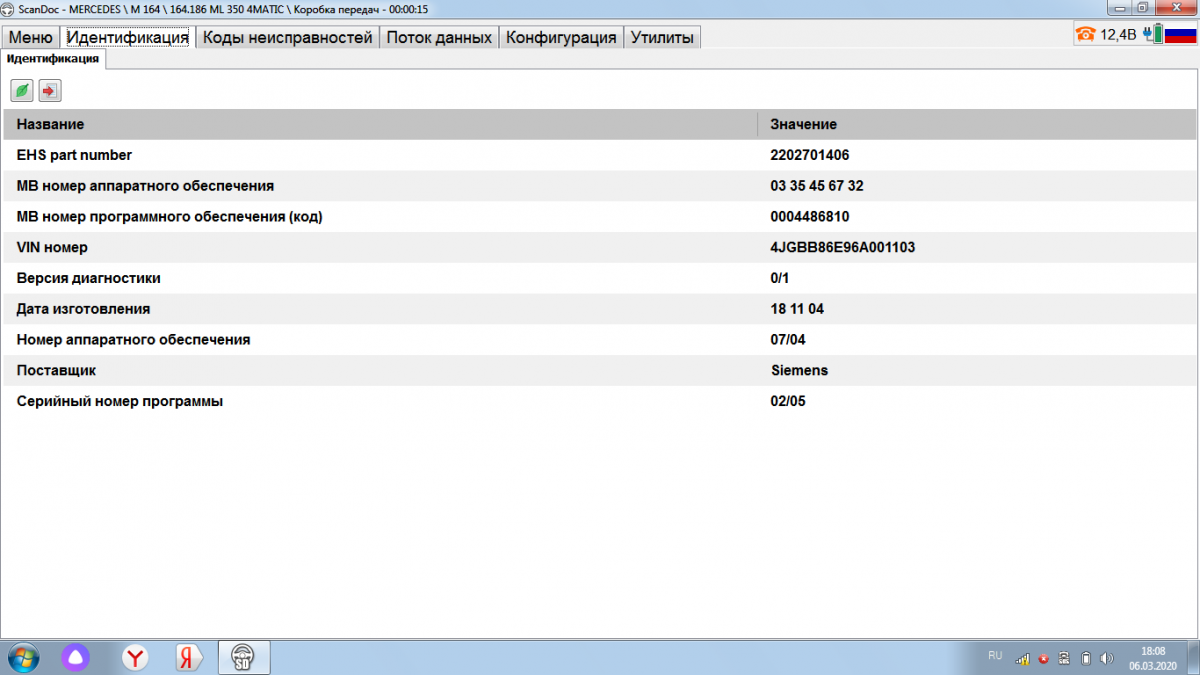Image resolution: width=1200 pixels, height=675 pixels.
Task: Select the Поставщик row
Action: coord(599,370)
